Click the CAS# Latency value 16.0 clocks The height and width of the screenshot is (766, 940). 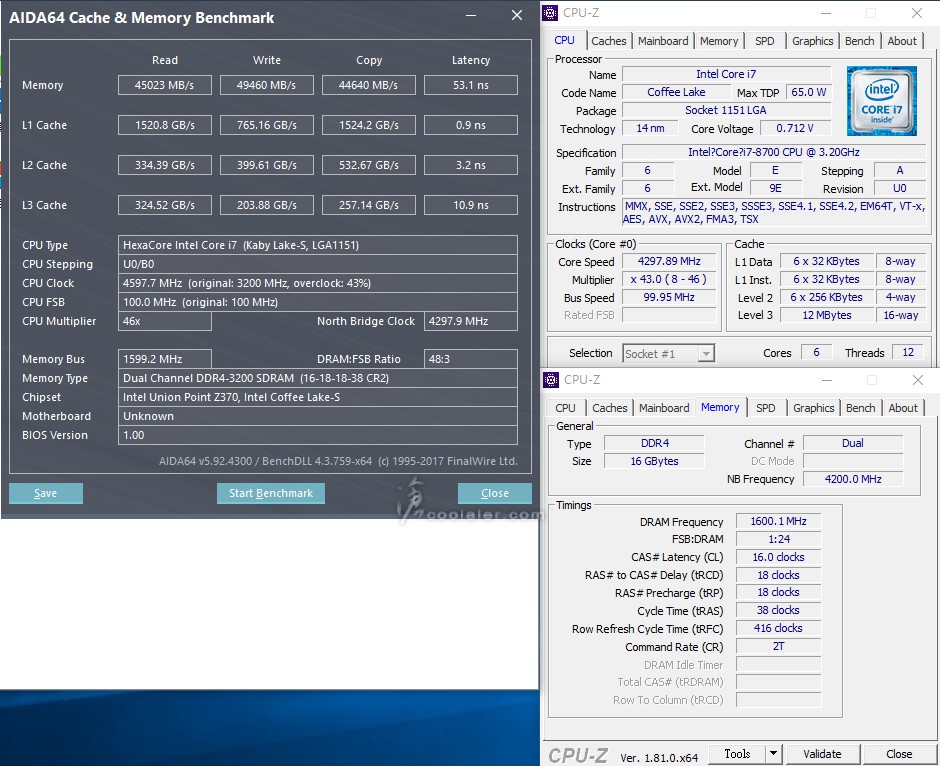pos(778,557)
